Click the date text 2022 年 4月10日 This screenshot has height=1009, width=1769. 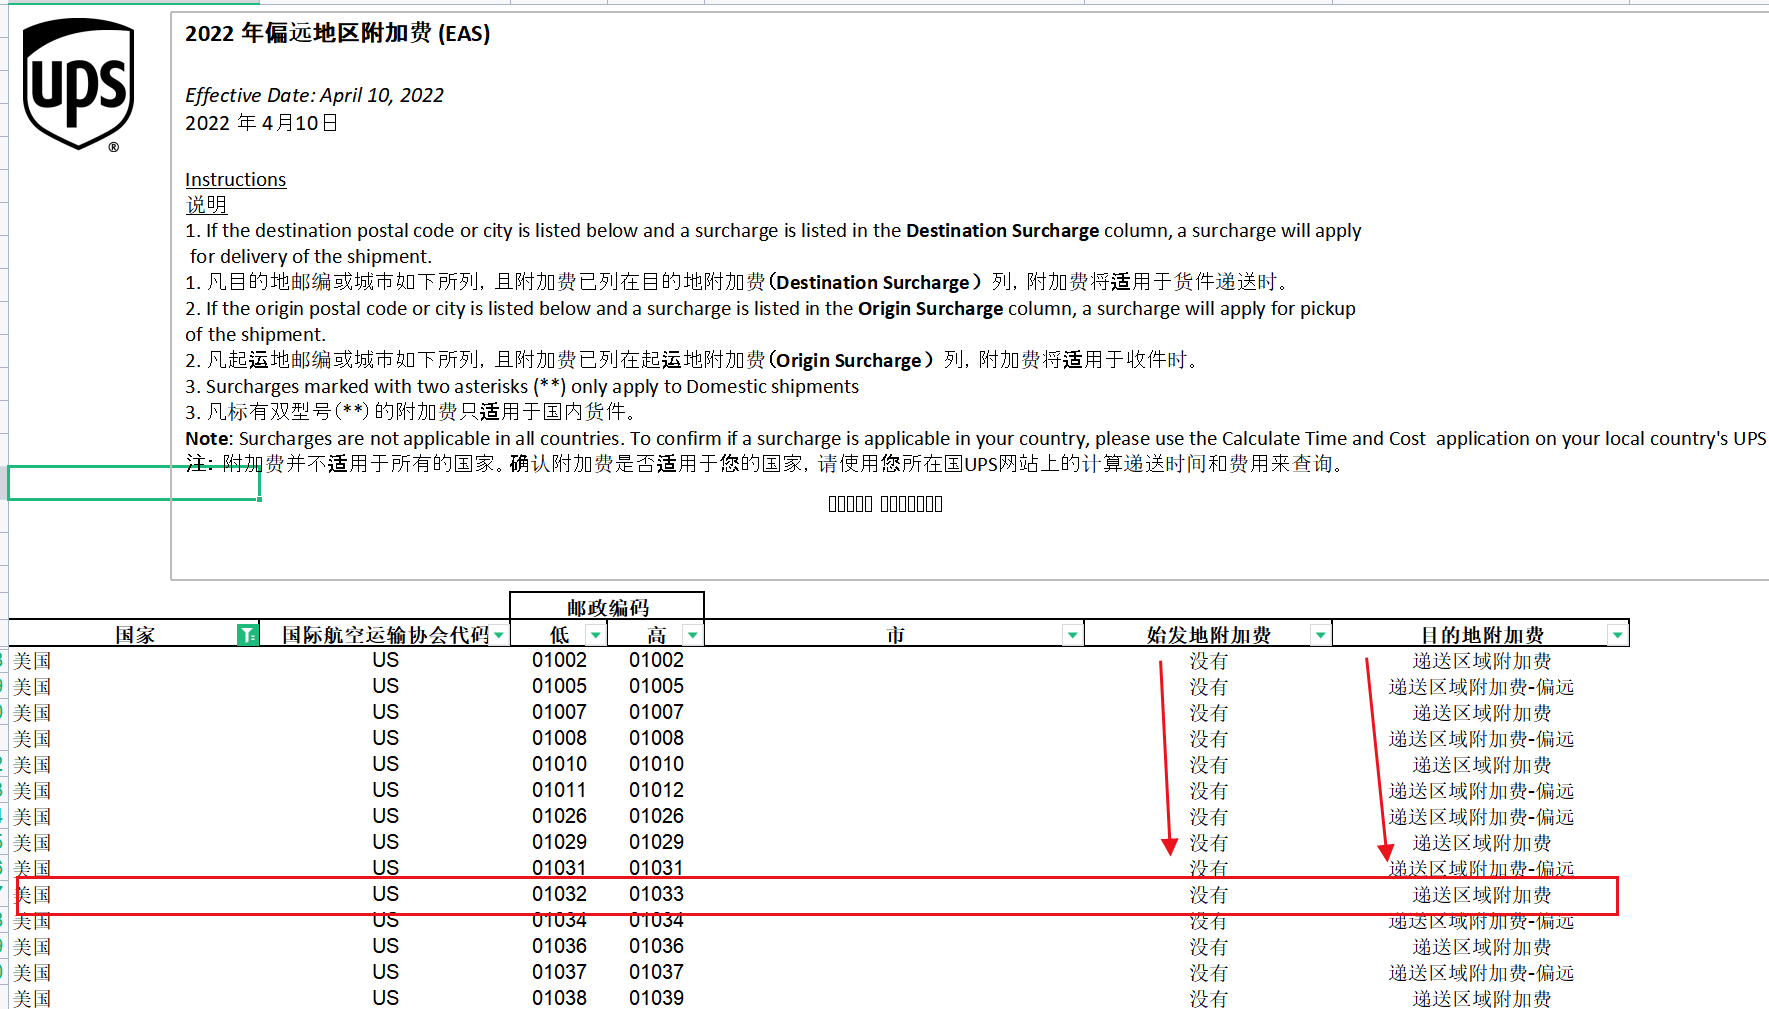(261, 123)
